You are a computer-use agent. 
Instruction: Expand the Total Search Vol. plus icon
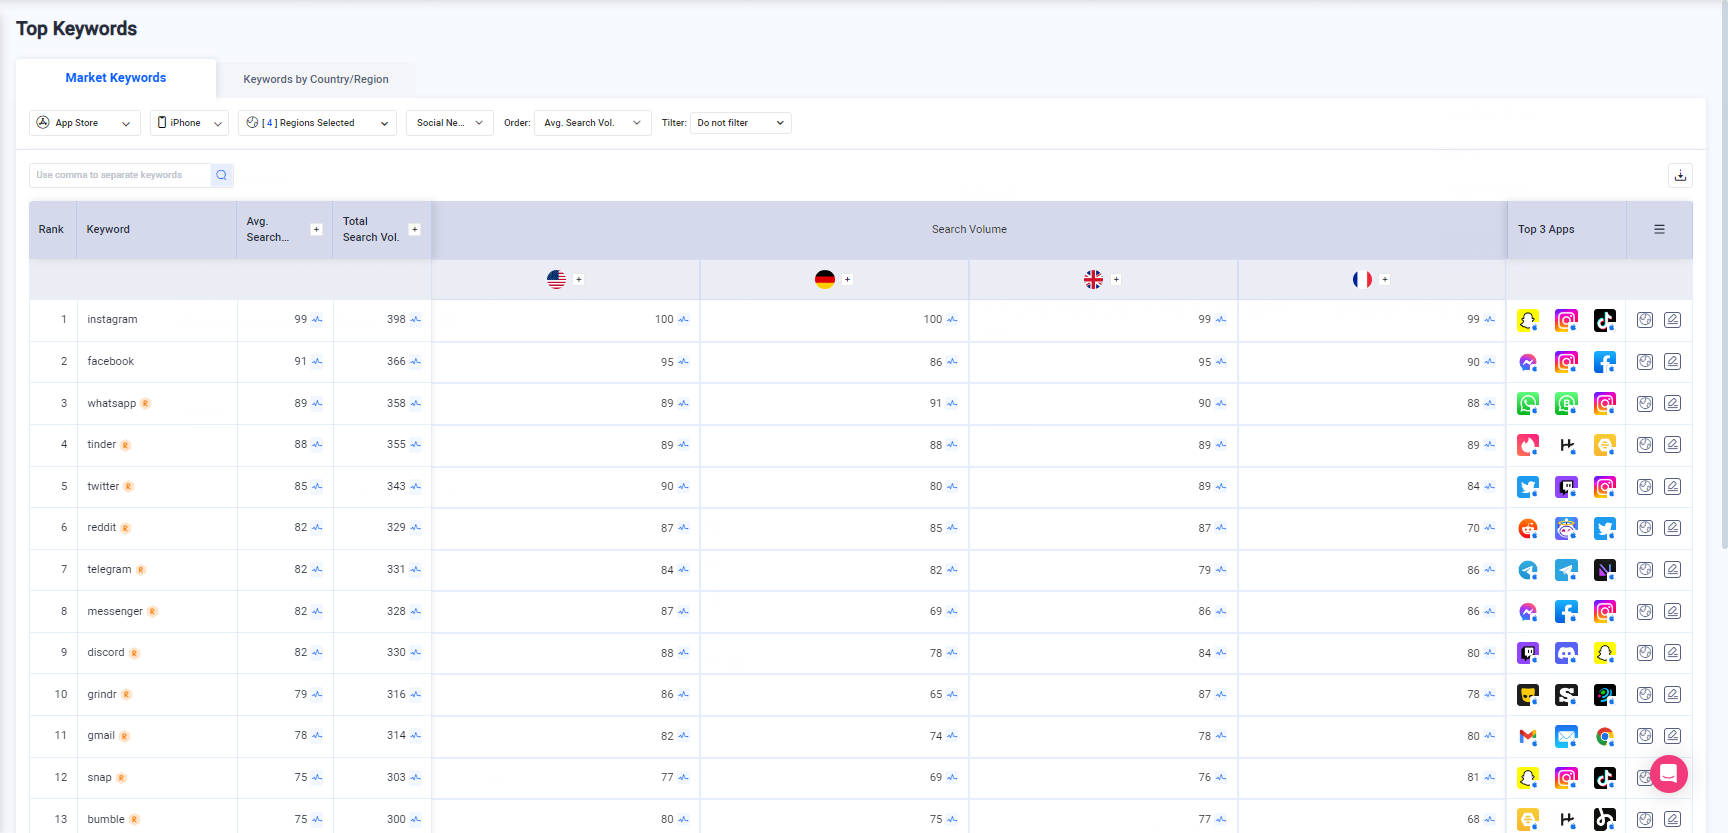point(414,229)
